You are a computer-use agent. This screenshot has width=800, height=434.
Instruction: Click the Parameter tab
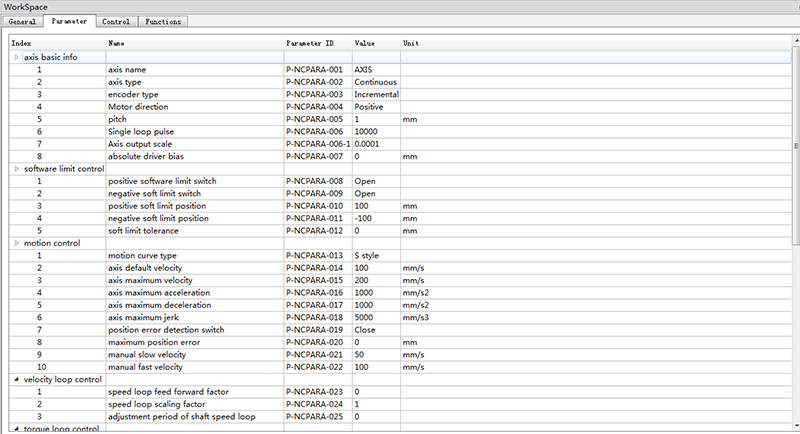point(69,21)
